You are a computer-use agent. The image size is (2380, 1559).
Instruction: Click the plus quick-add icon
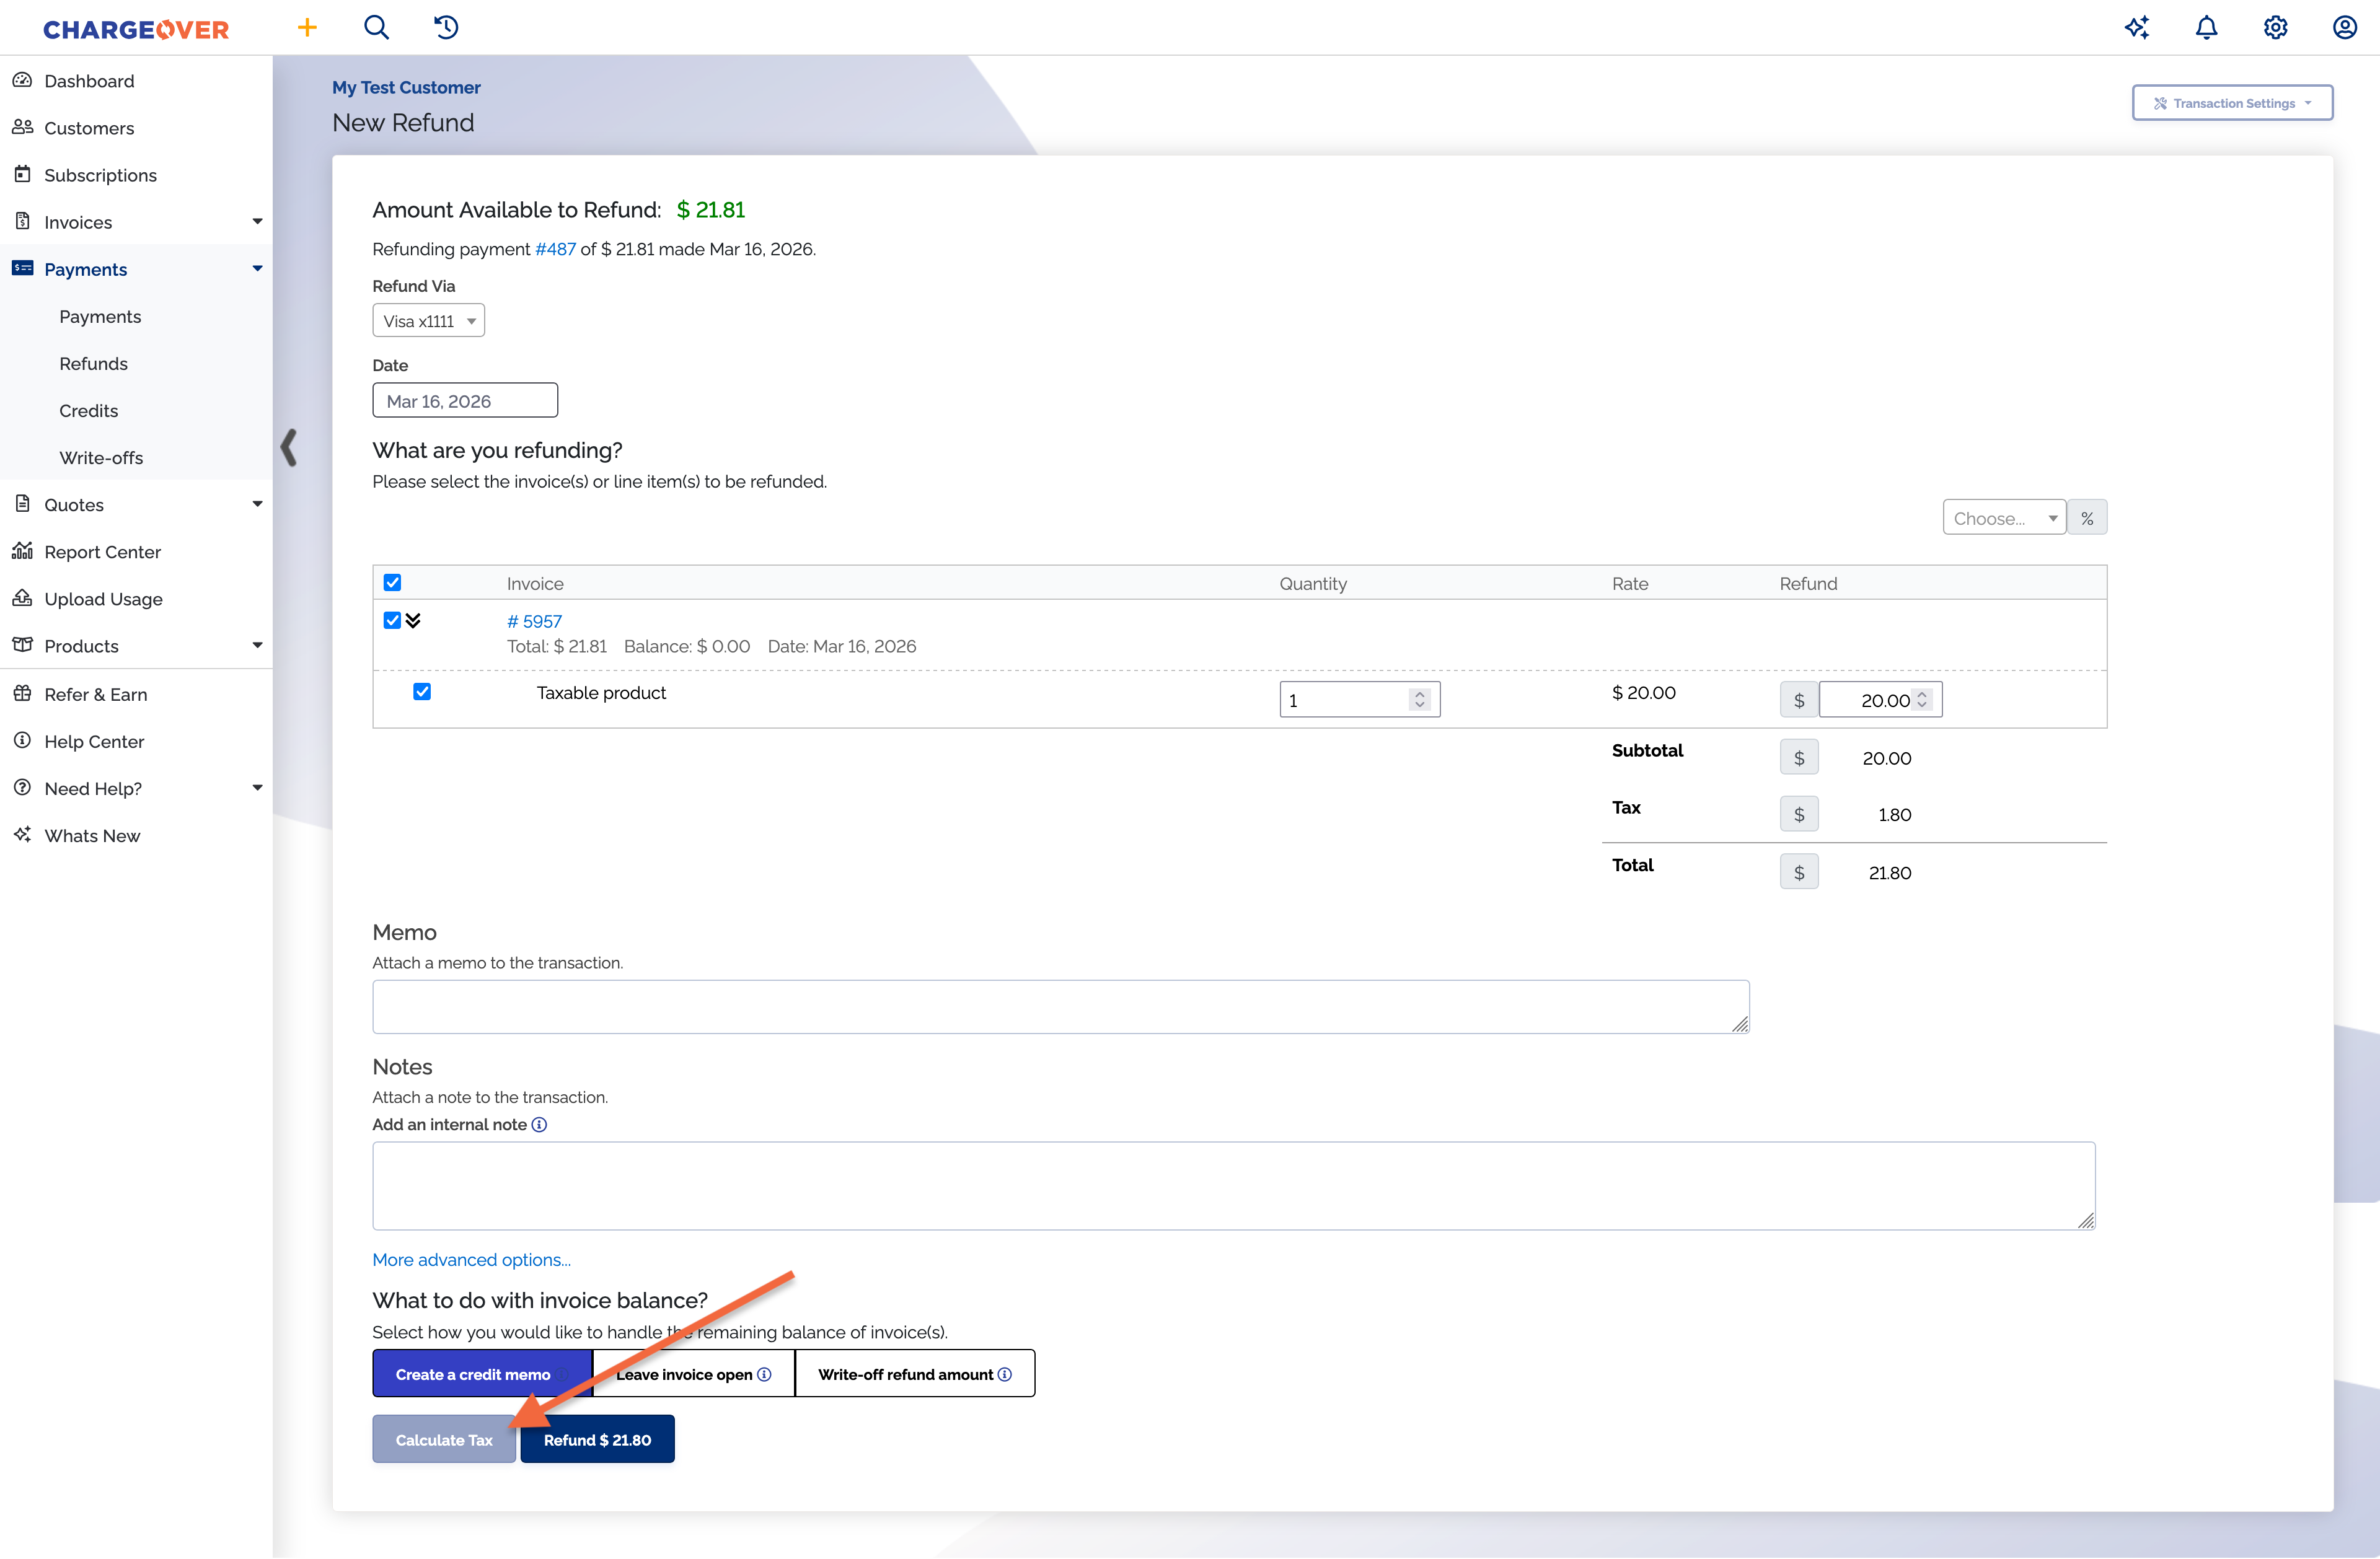tap(307, 27)
